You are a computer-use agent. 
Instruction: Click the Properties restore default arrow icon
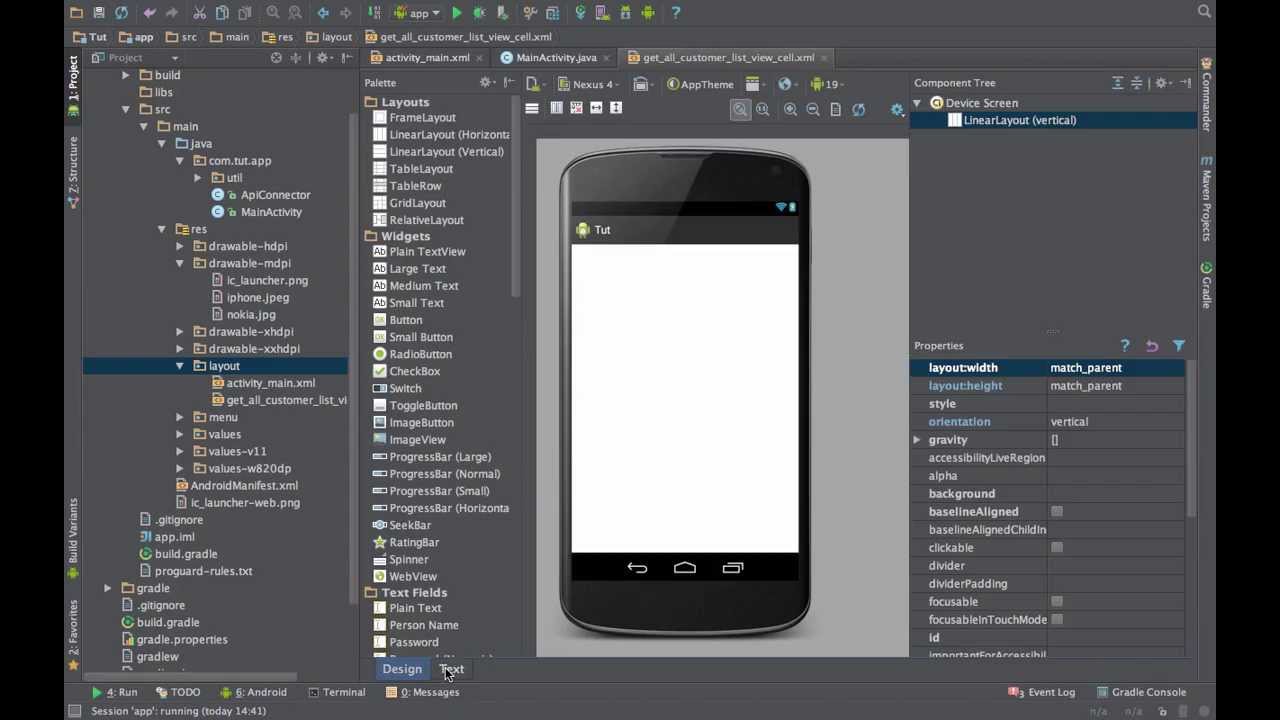1152,345
